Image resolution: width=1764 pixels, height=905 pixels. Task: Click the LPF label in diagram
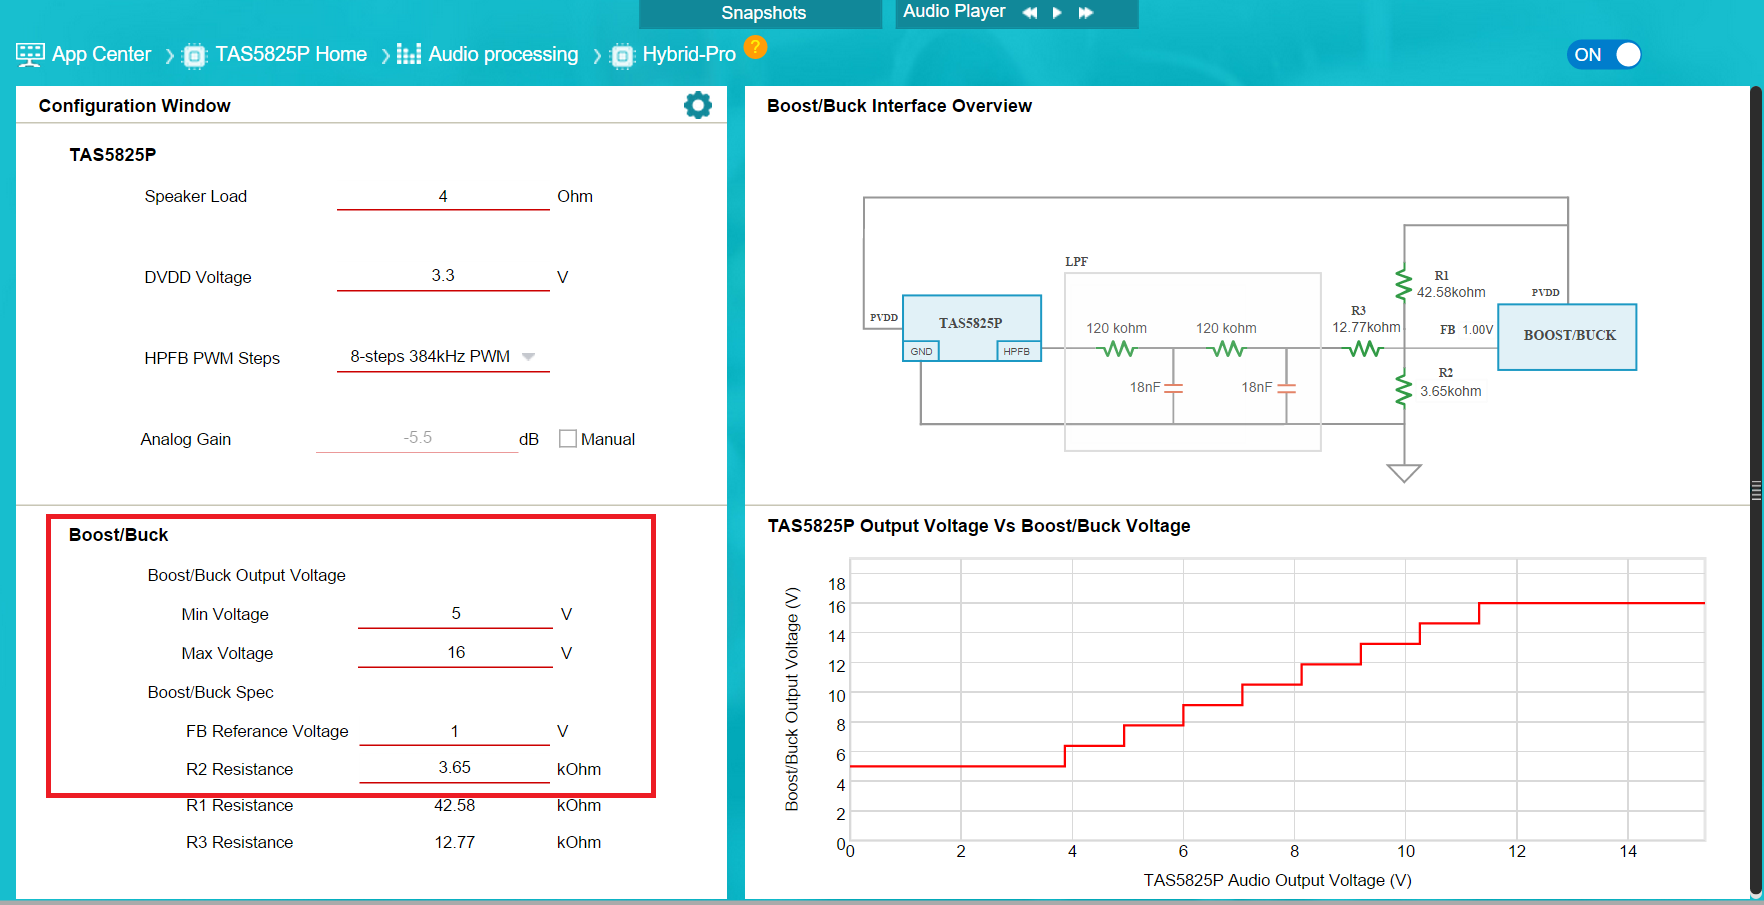pos(1076,262)
